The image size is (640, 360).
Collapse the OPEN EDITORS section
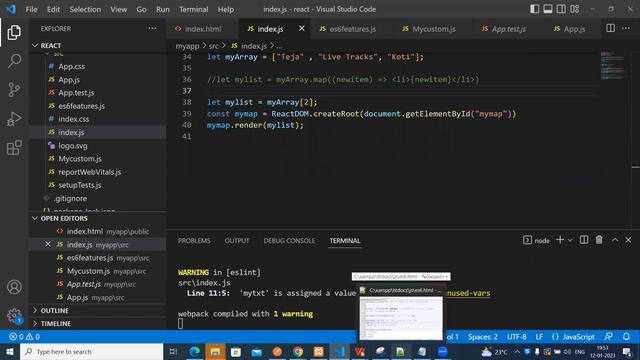(98, 218)
